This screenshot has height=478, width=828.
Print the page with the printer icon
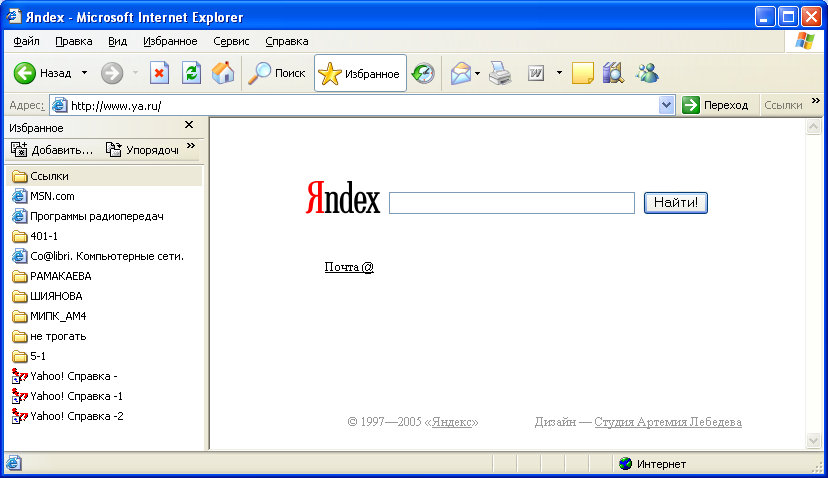coord(500,73)
